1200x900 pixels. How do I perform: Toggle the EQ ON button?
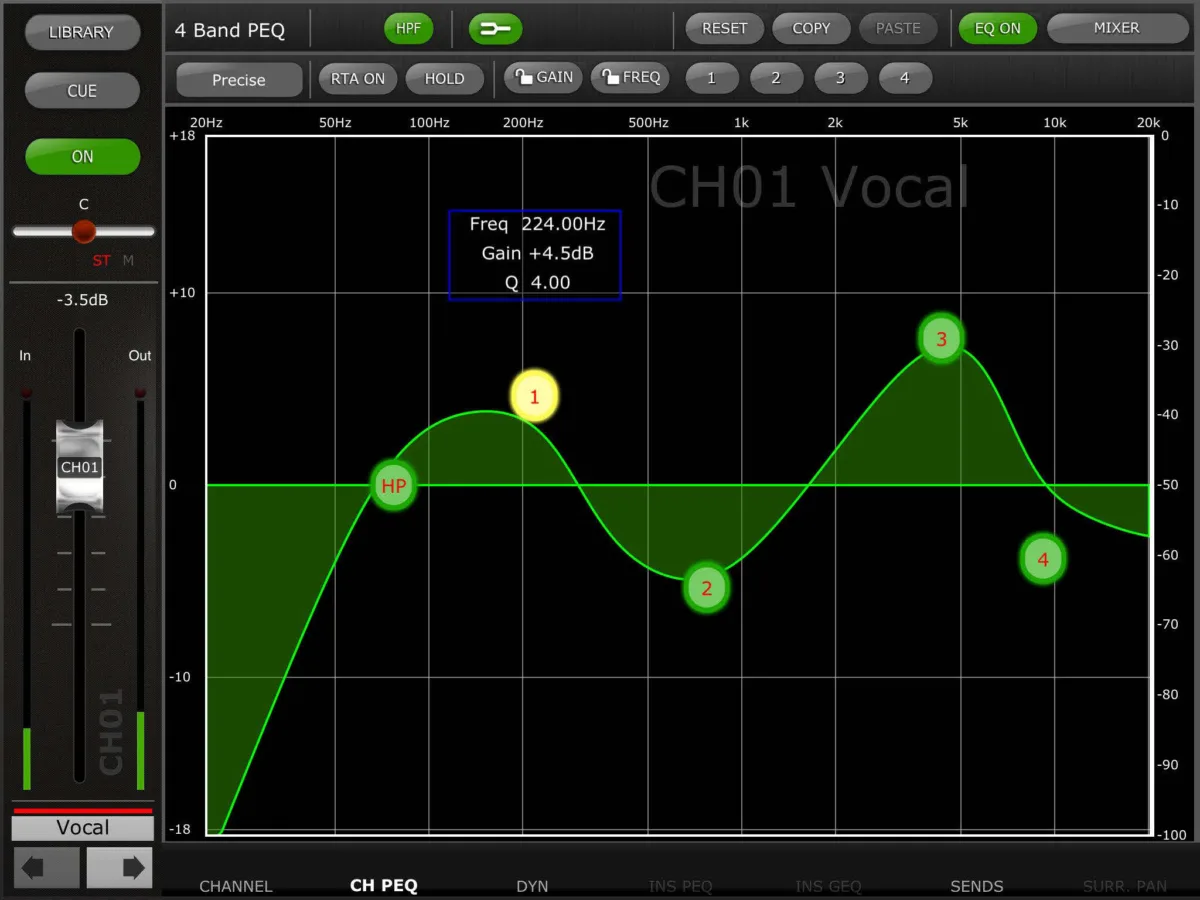997,29
